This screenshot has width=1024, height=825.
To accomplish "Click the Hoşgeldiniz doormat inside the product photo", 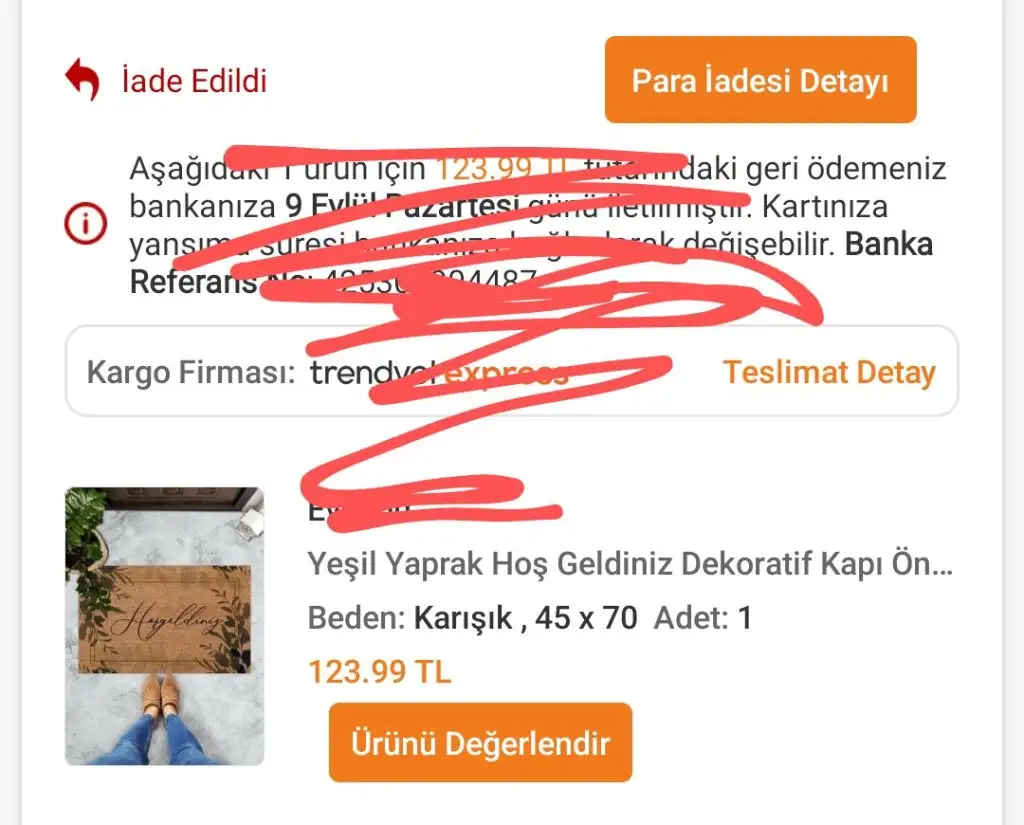I will (165, 619).
